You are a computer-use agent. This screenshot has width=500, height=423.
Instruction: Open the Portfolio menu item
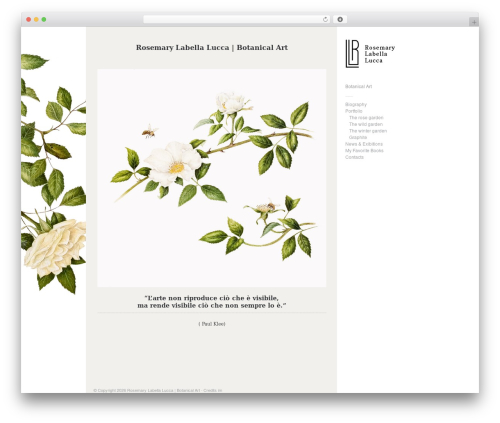pos(353,111)
